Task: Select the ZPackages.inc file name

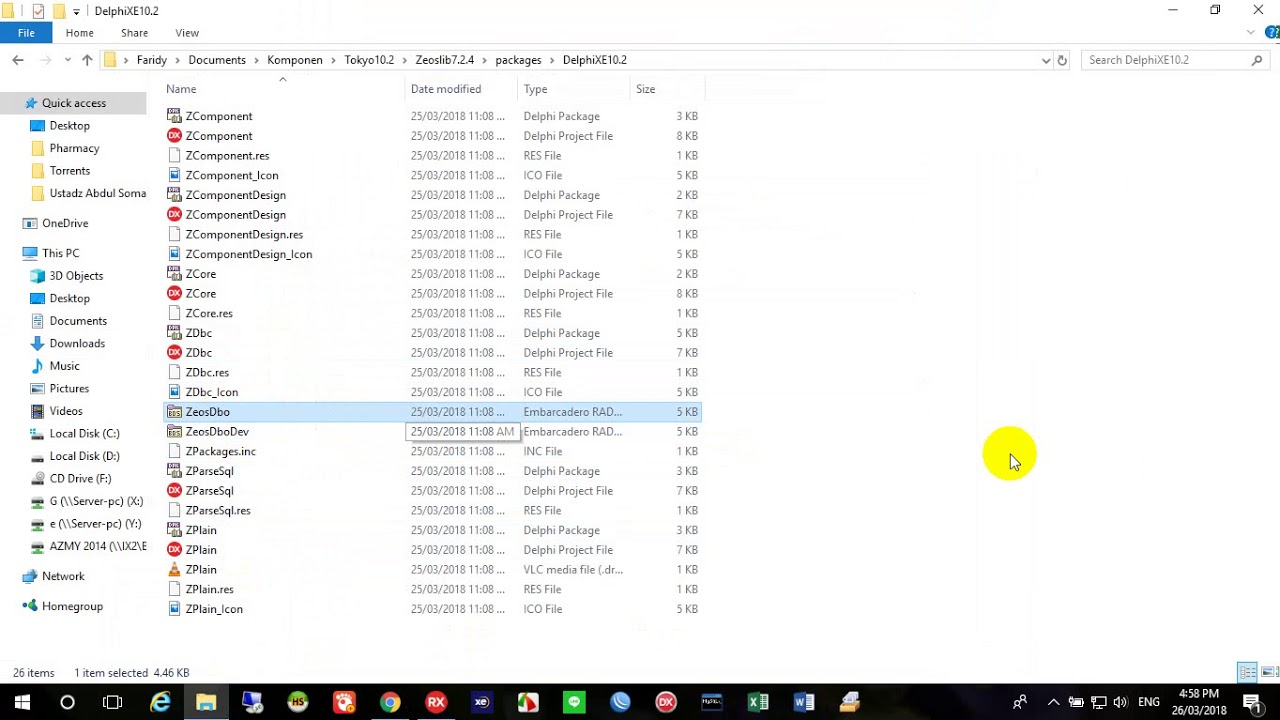Action: pos(220,452)
